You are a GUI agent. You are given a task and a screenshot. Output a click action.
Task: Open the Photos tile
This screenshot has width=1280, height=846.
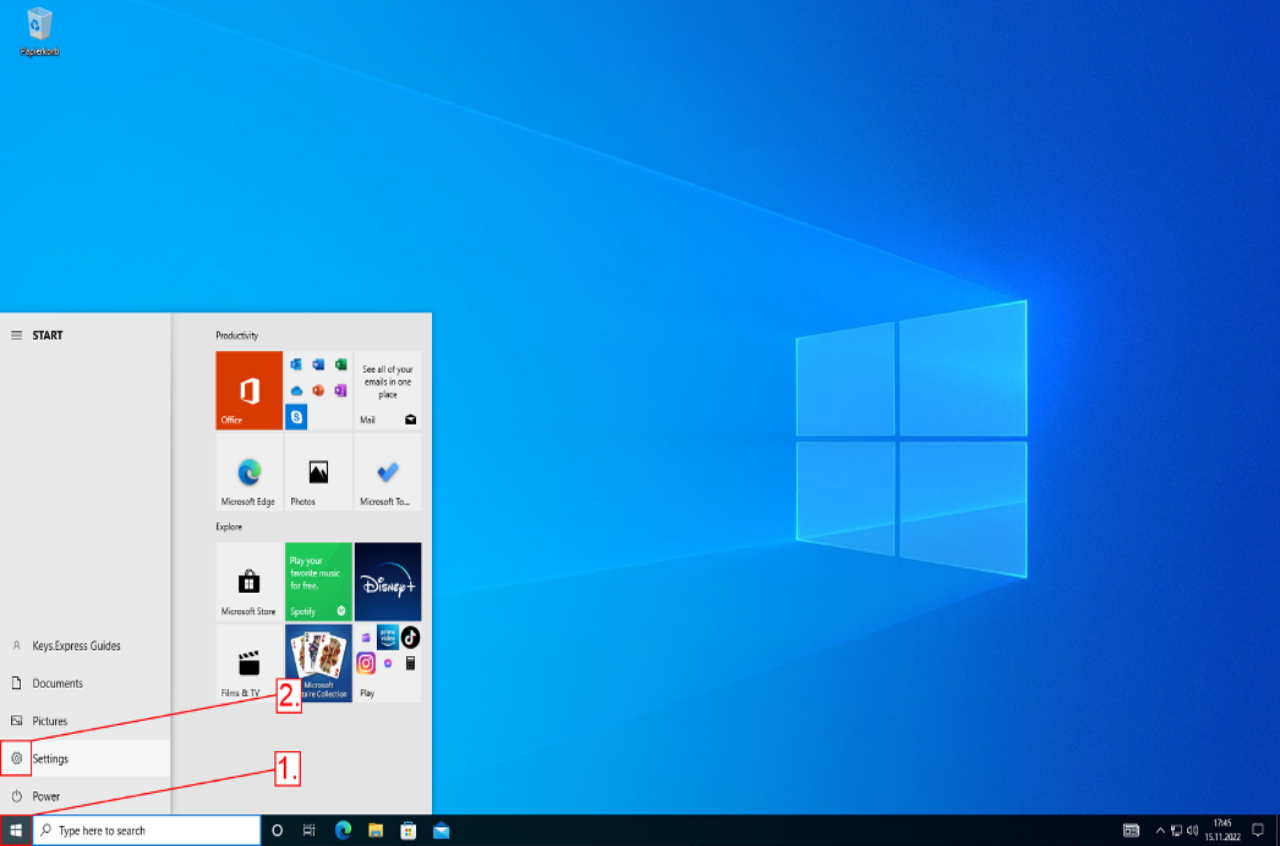(318, 472)
